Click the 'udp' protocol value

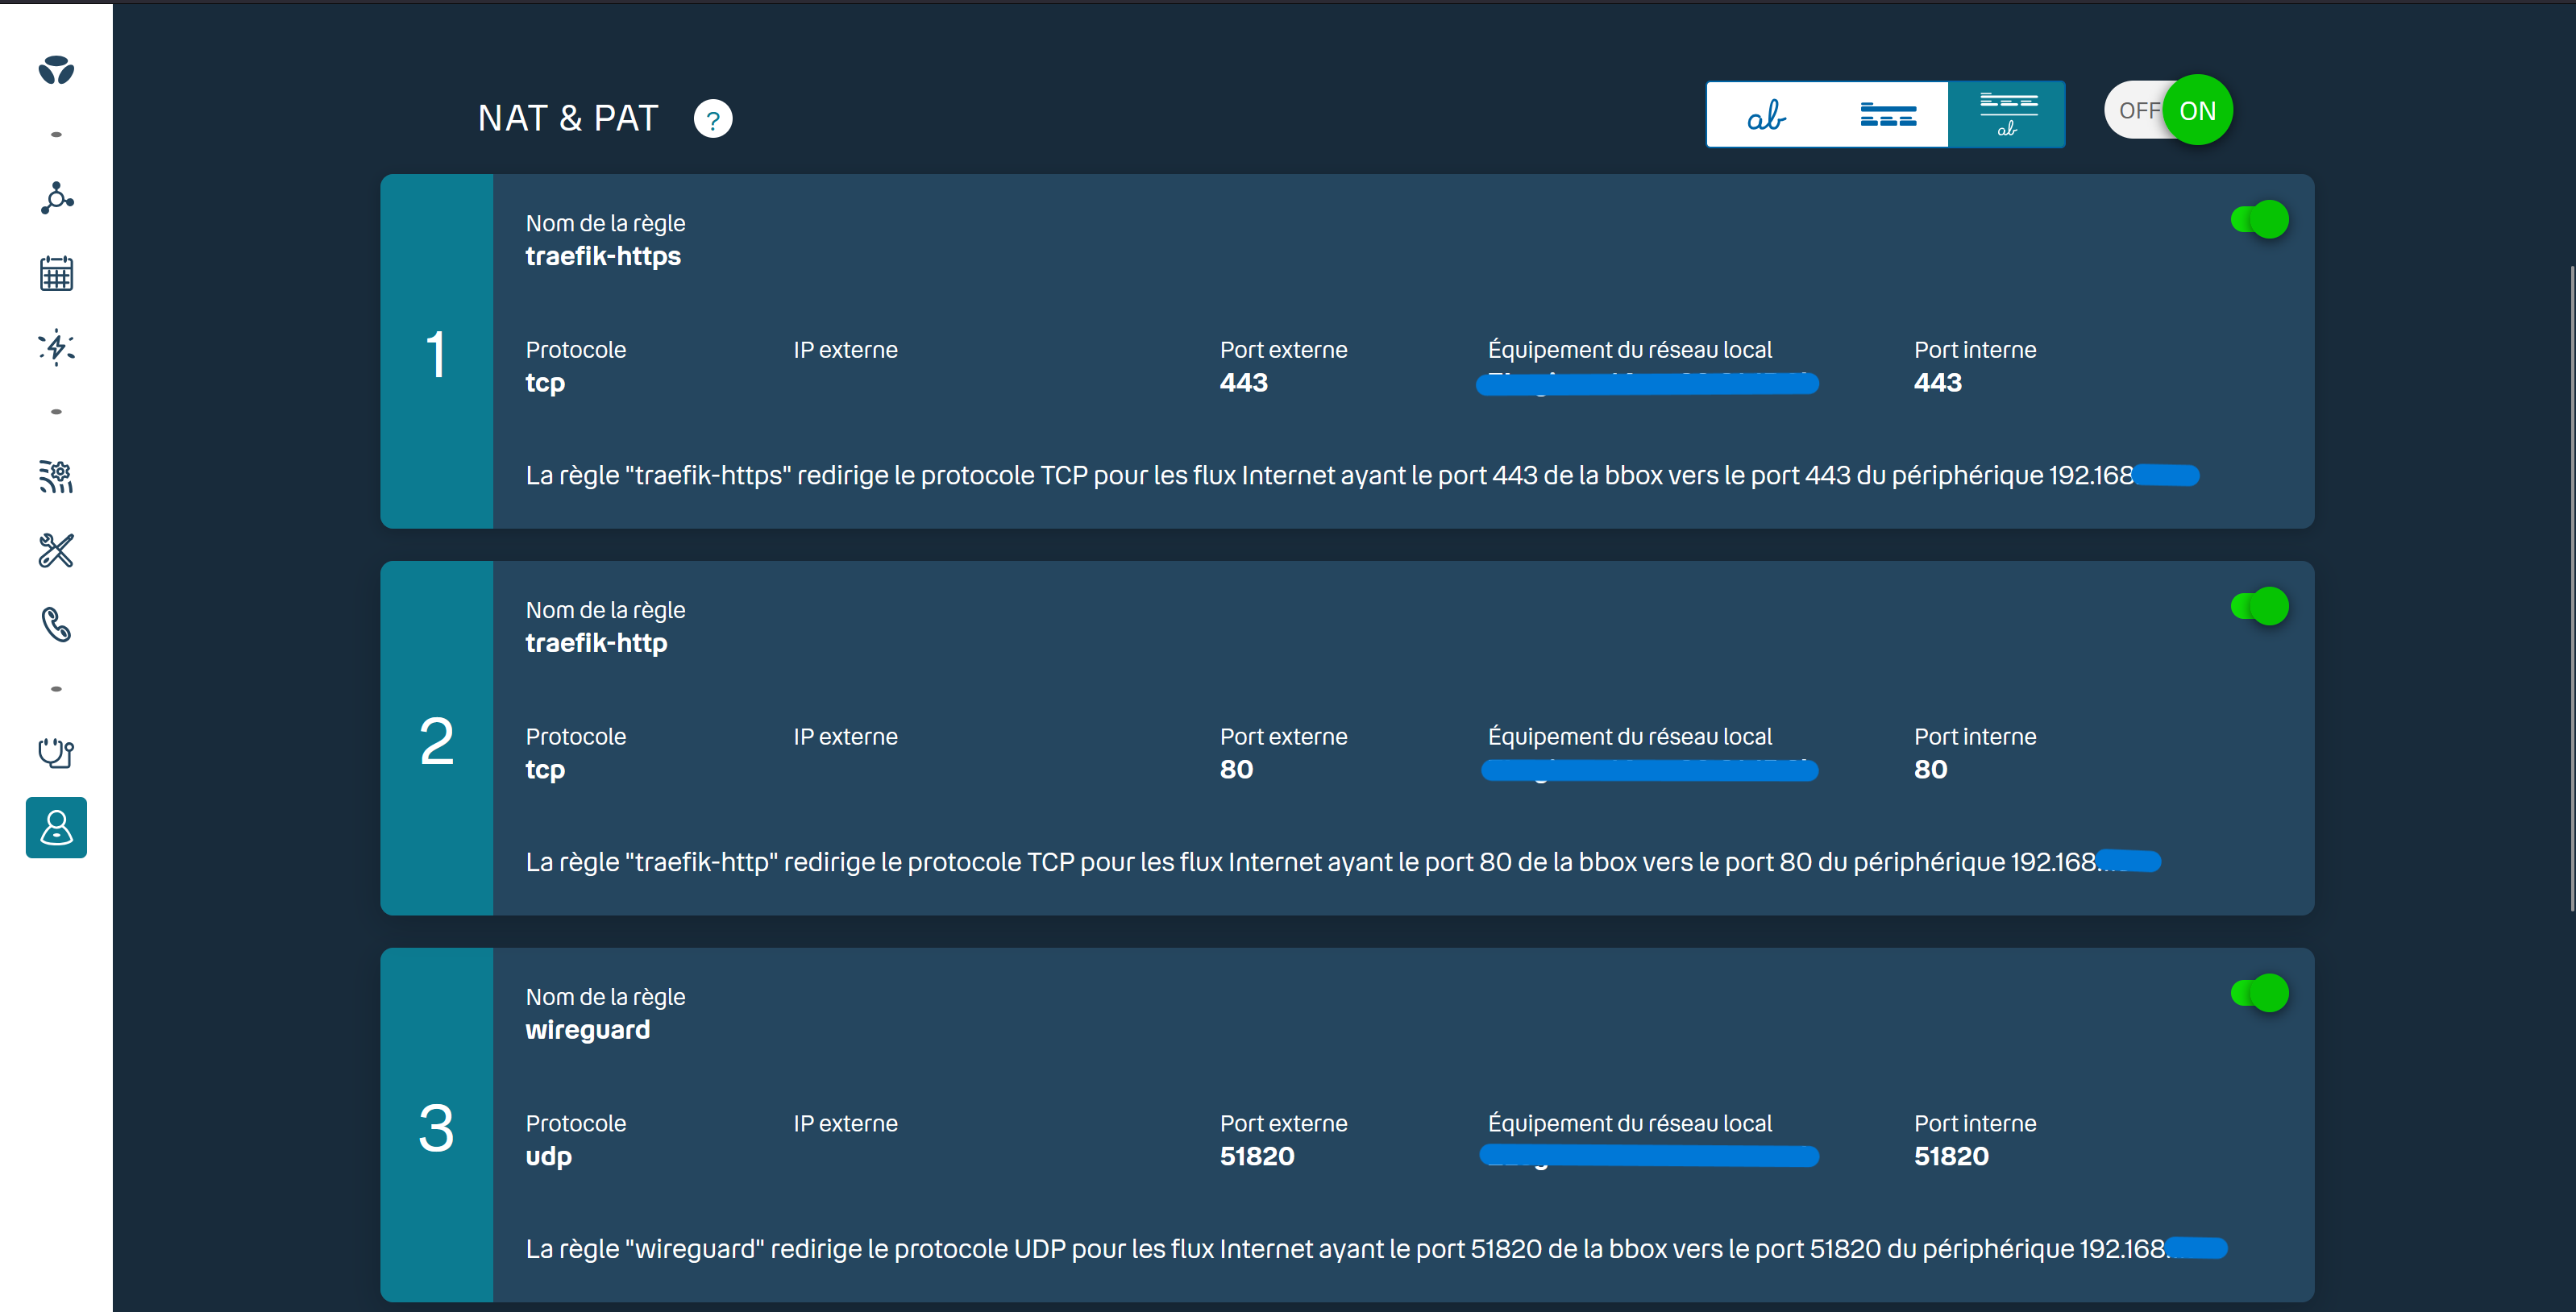(549, 1157)
